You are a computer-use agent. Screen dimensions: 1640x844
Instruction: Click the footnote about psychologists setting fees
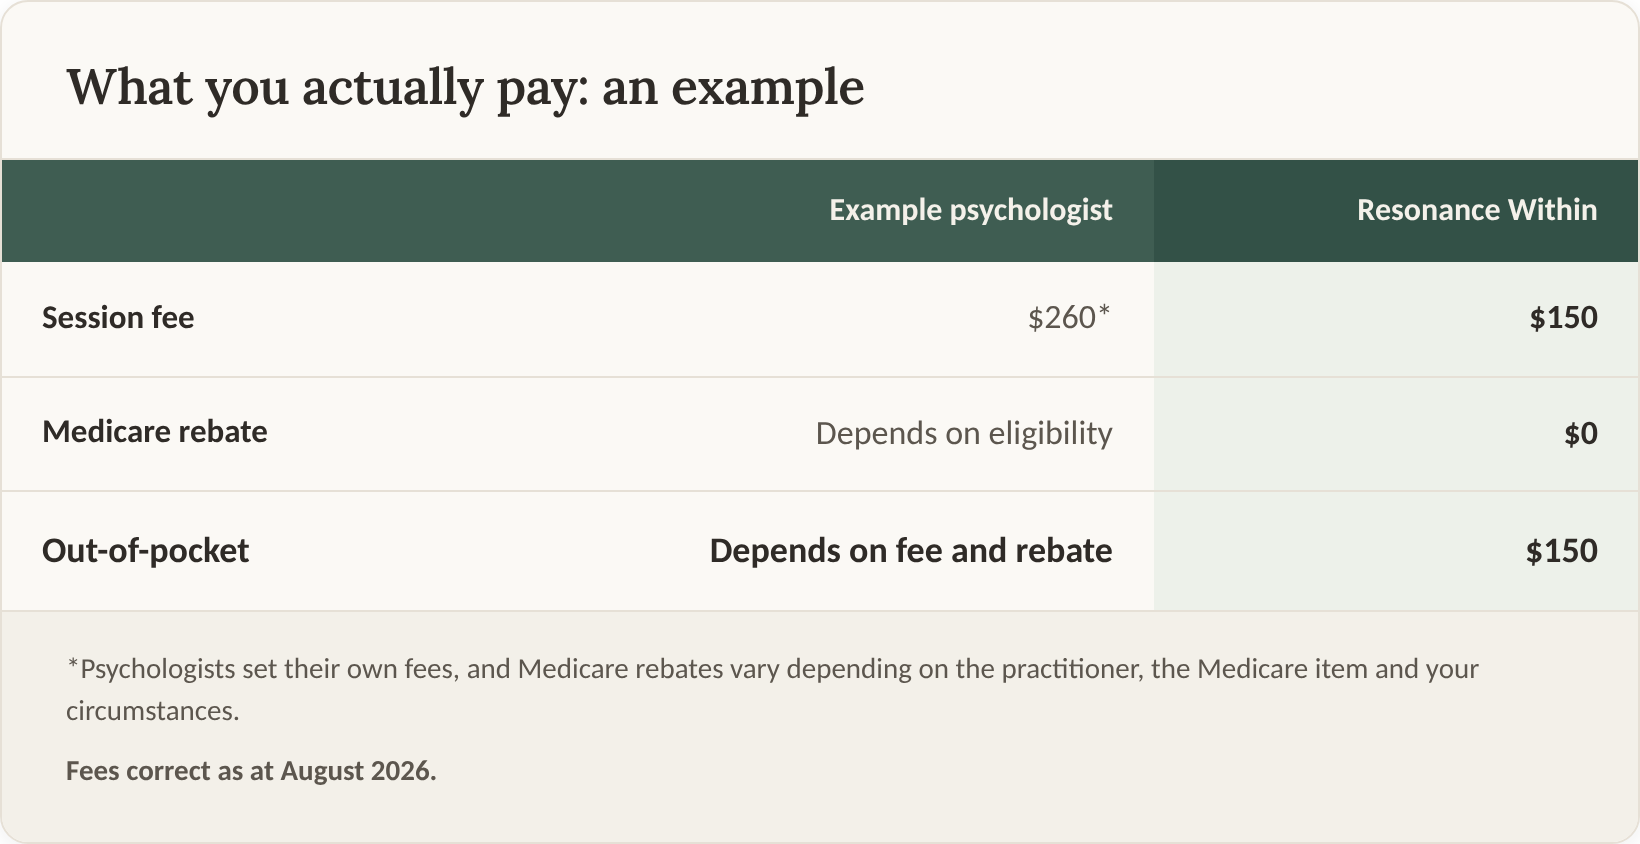point(772,689)
